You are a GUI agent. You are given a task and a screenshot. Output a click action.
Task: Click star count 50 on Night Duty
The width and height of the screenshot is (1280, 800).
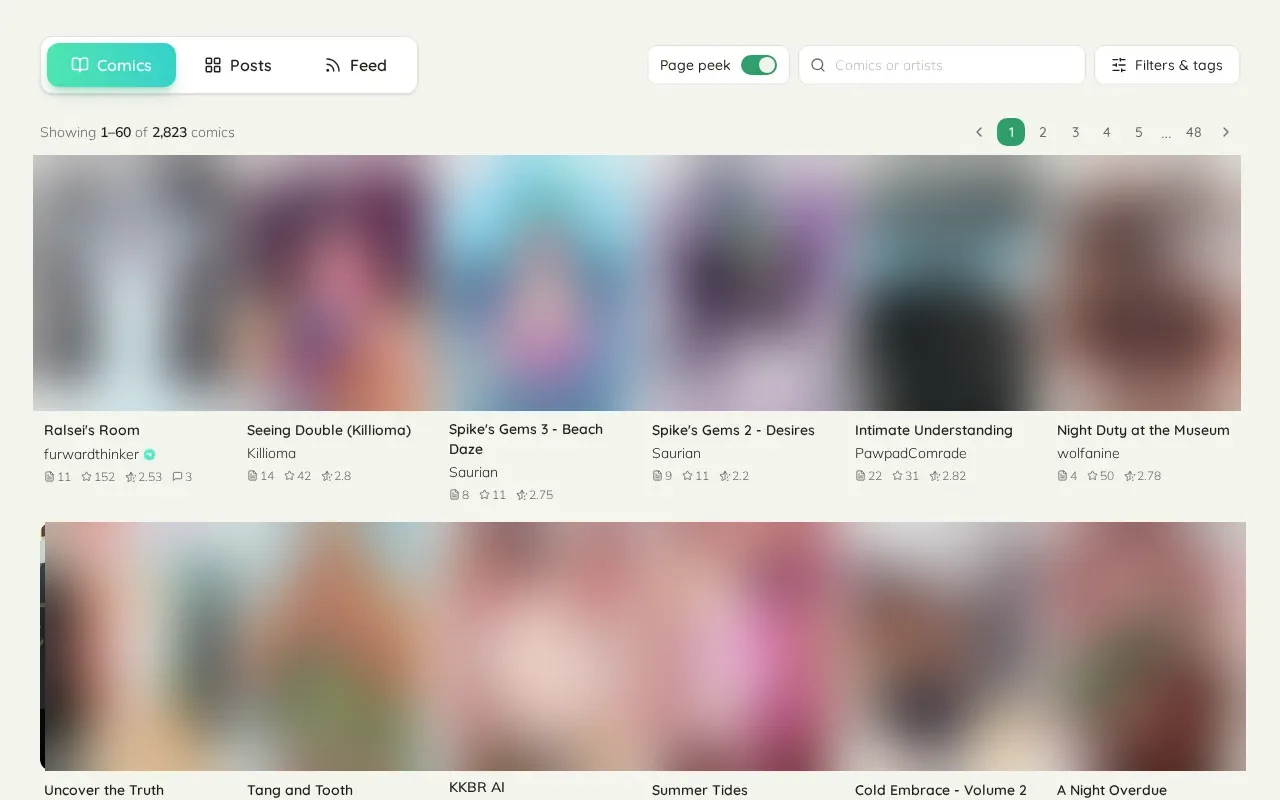click(1100, 476)
